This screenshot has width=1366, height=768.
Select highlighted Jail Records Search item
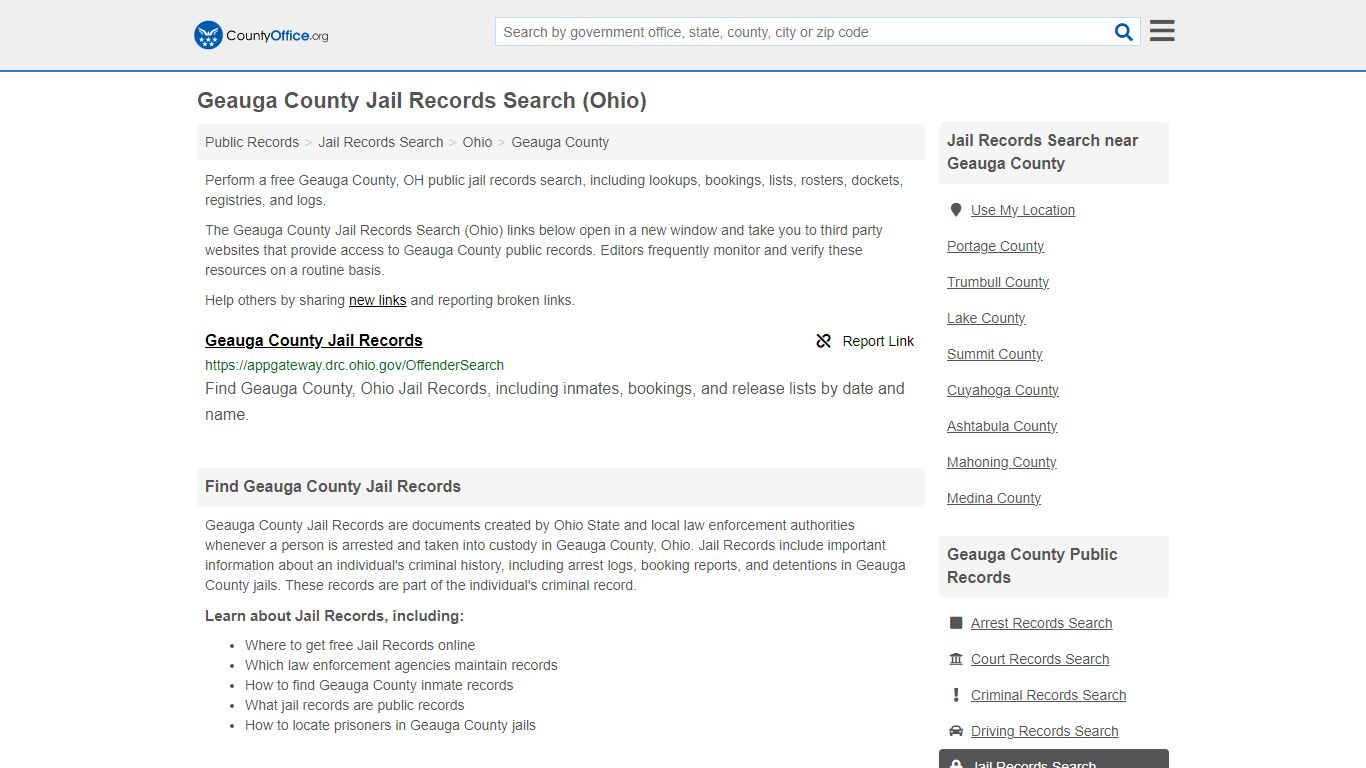[1054, 759]
